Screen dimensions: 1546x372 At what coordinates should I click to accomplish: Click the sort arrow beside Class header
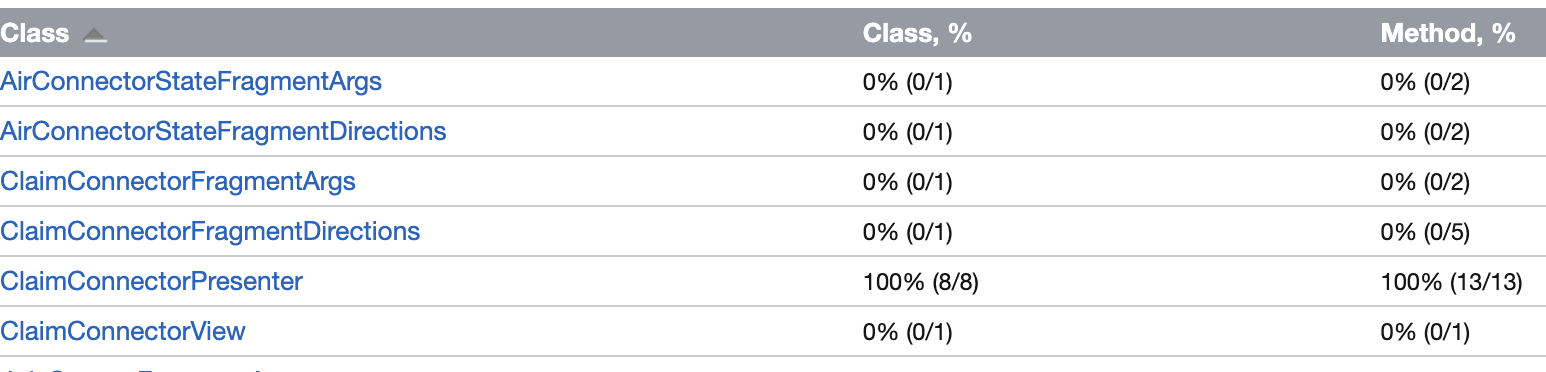coord(94,35)
